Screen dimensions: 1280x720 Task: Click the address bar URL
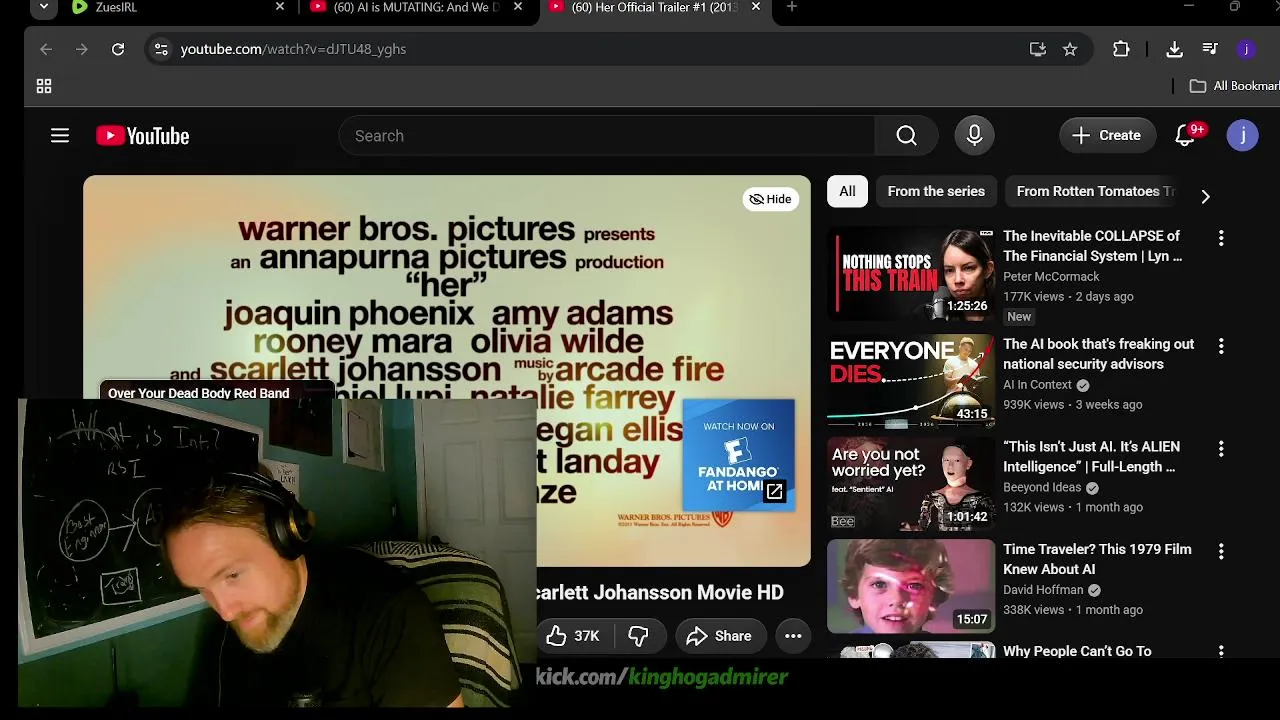[293, 49]
